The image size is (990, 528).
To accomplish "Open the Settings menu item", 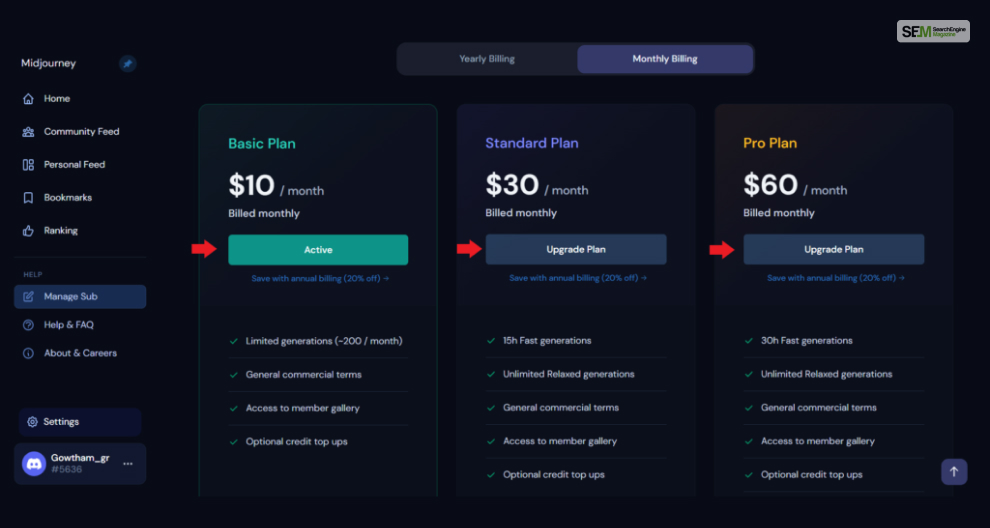I will [x=80, y=422].
